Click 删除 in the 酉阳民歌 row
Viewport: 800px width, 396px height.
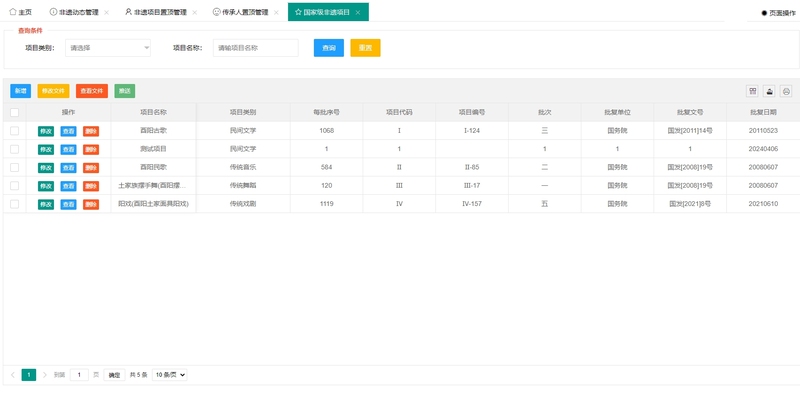tap(91, 168)
